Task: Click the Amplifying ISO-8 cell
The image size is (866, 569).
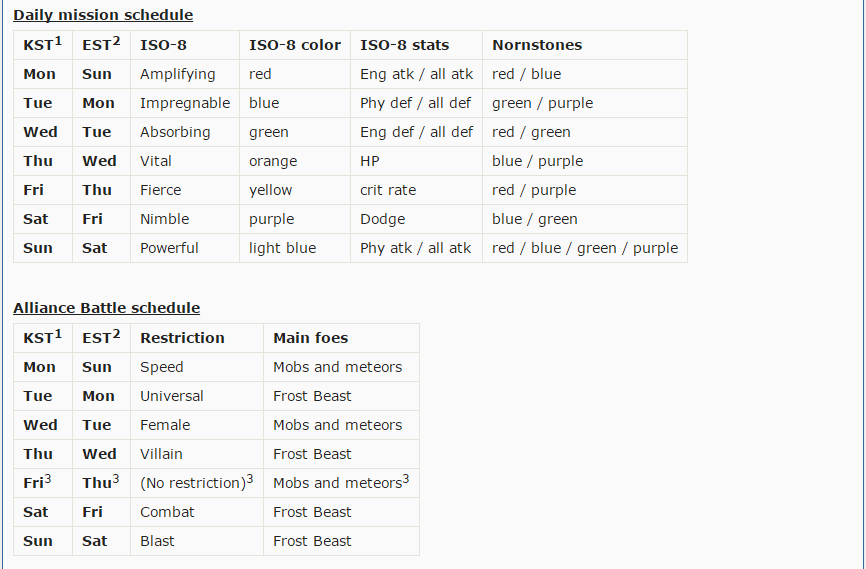Action: (x=177, y=74)
